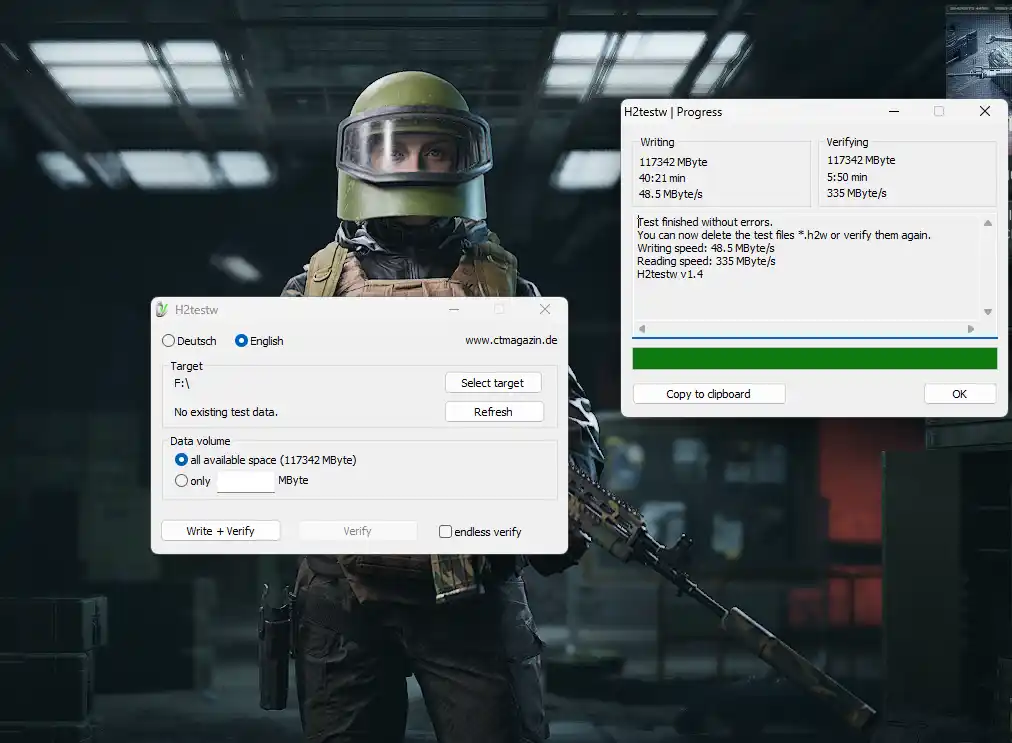Screen dimensions: 1012x743
Task: Click the 'H2testw v1.4' log line
Action: [670, 274]
